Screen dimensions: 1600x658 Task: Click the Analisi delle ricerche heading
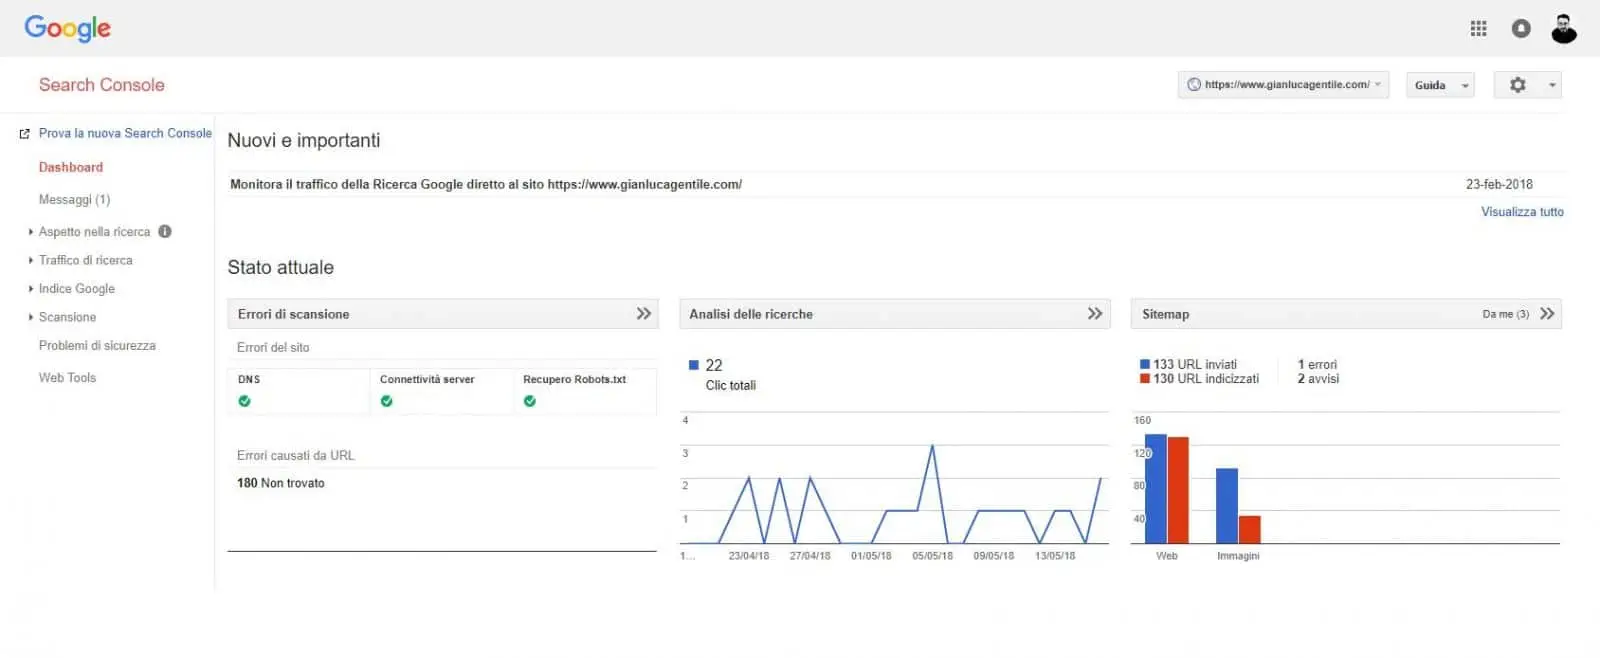point(751,314)
